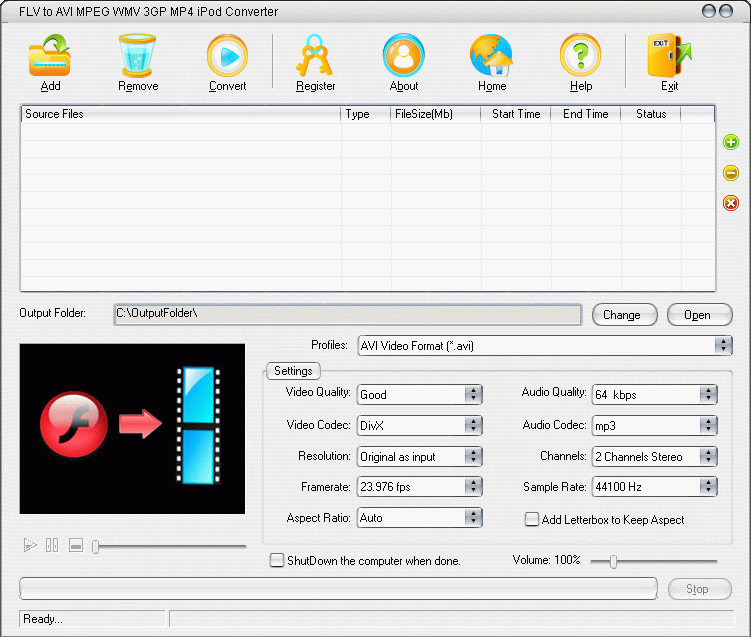Click the green plus add-file icon

coord(731,143)
